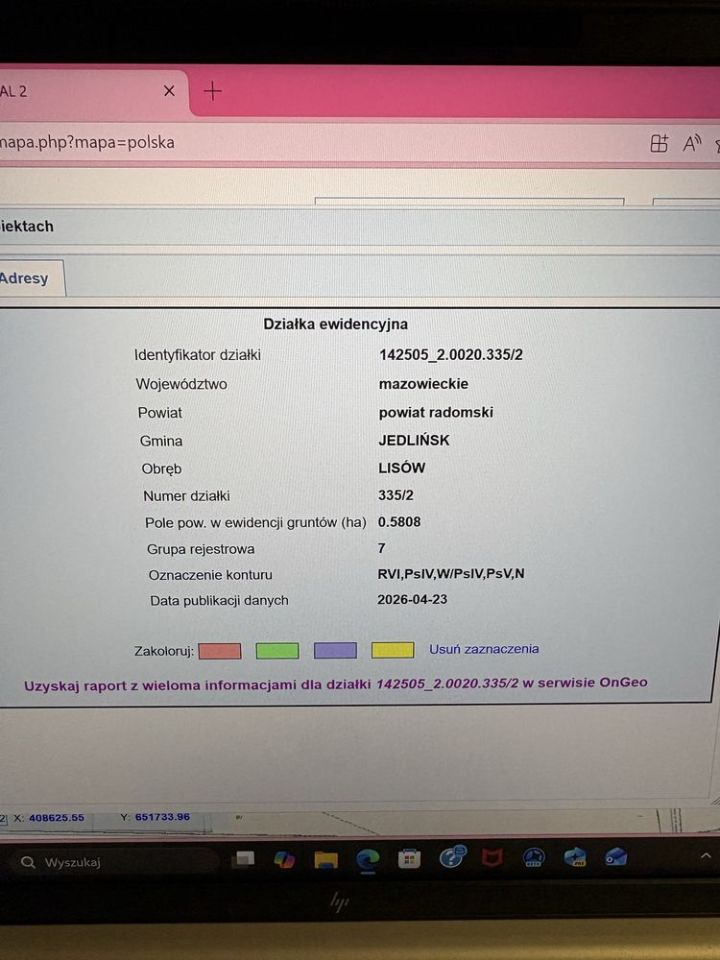
Task: Click the 'Grupa rejestrowa' value 7
Action: coord(381,548)
